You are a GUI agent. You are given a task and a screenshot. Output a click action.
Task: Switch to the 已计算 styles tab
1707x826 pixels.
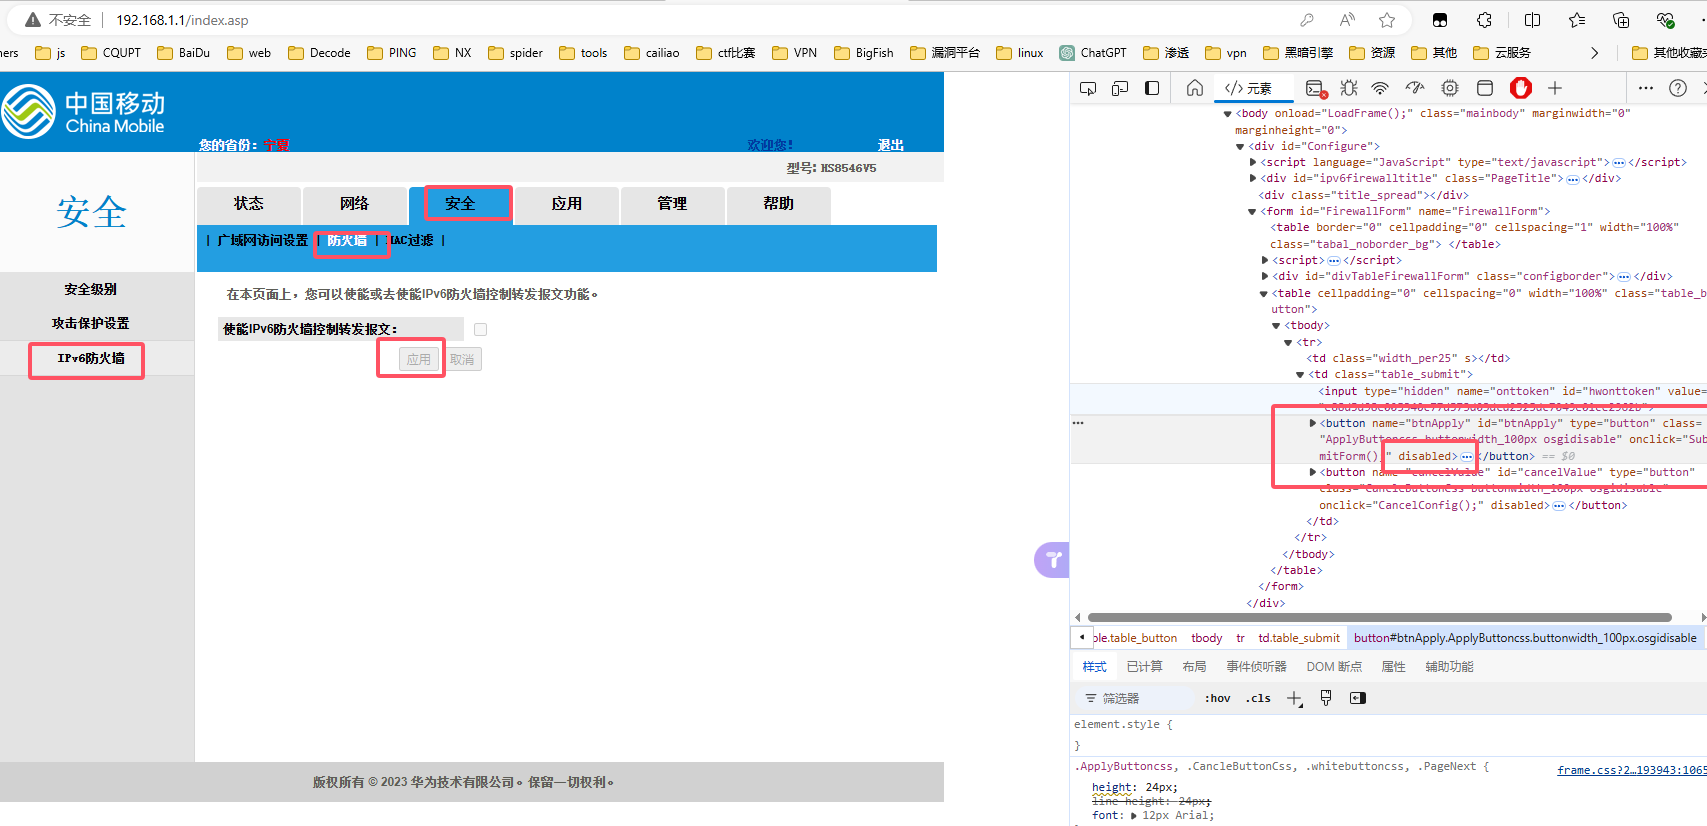point(1144,667)
